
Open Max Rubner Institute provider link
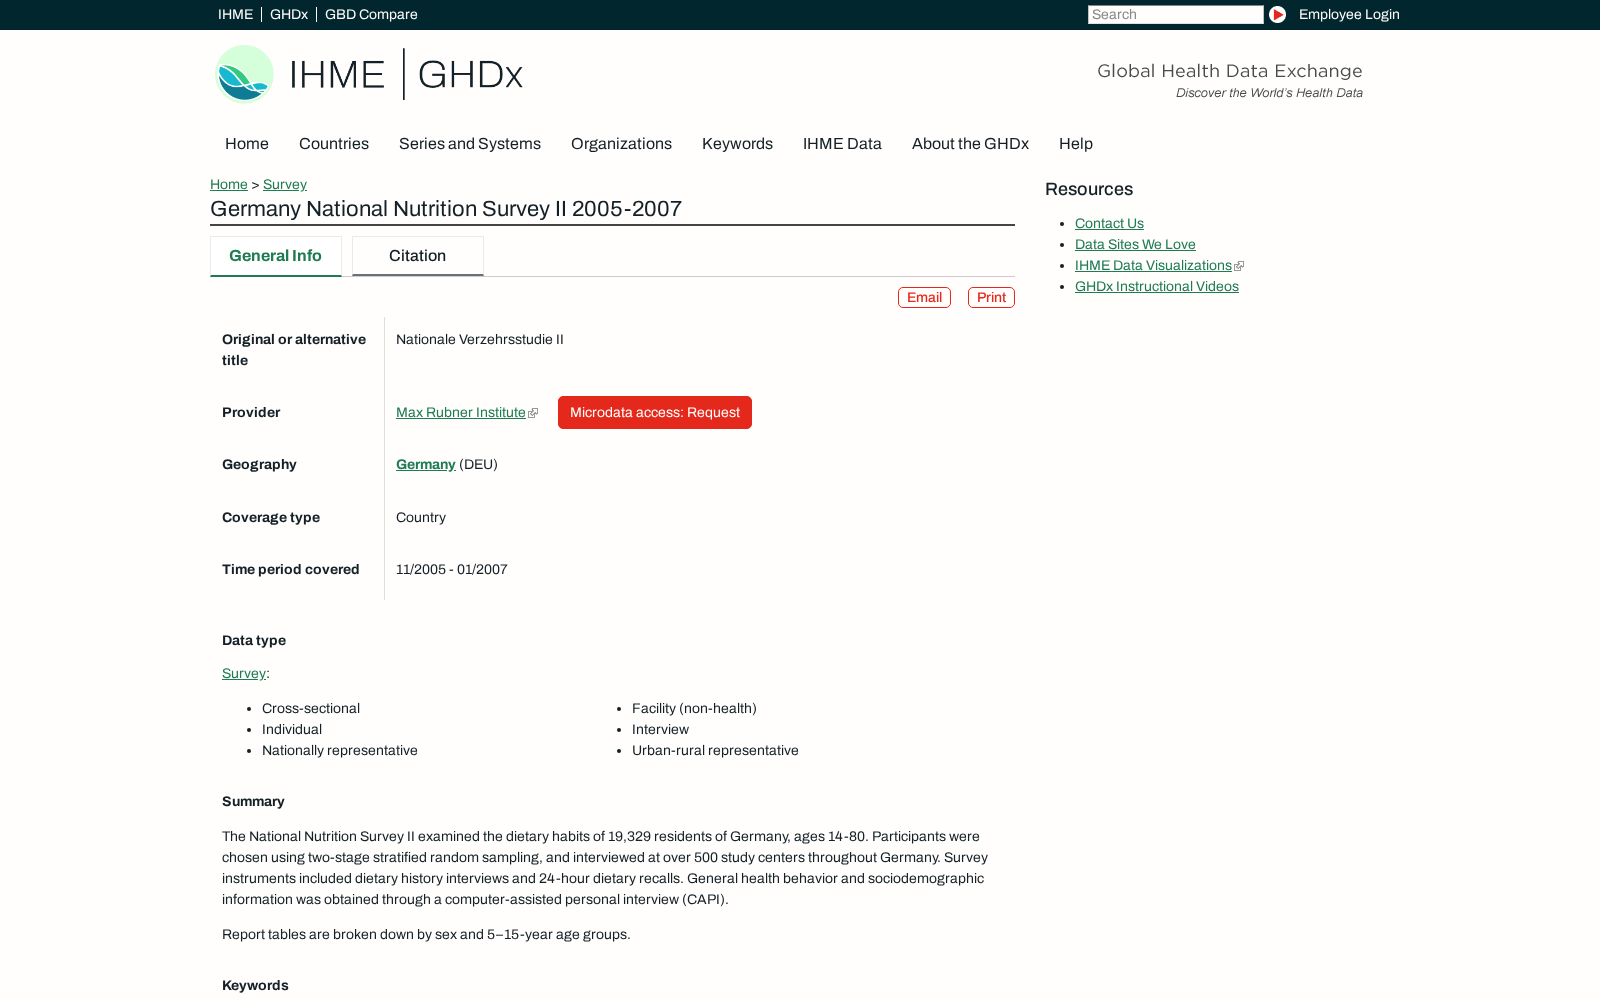click(x=461, y=412)
